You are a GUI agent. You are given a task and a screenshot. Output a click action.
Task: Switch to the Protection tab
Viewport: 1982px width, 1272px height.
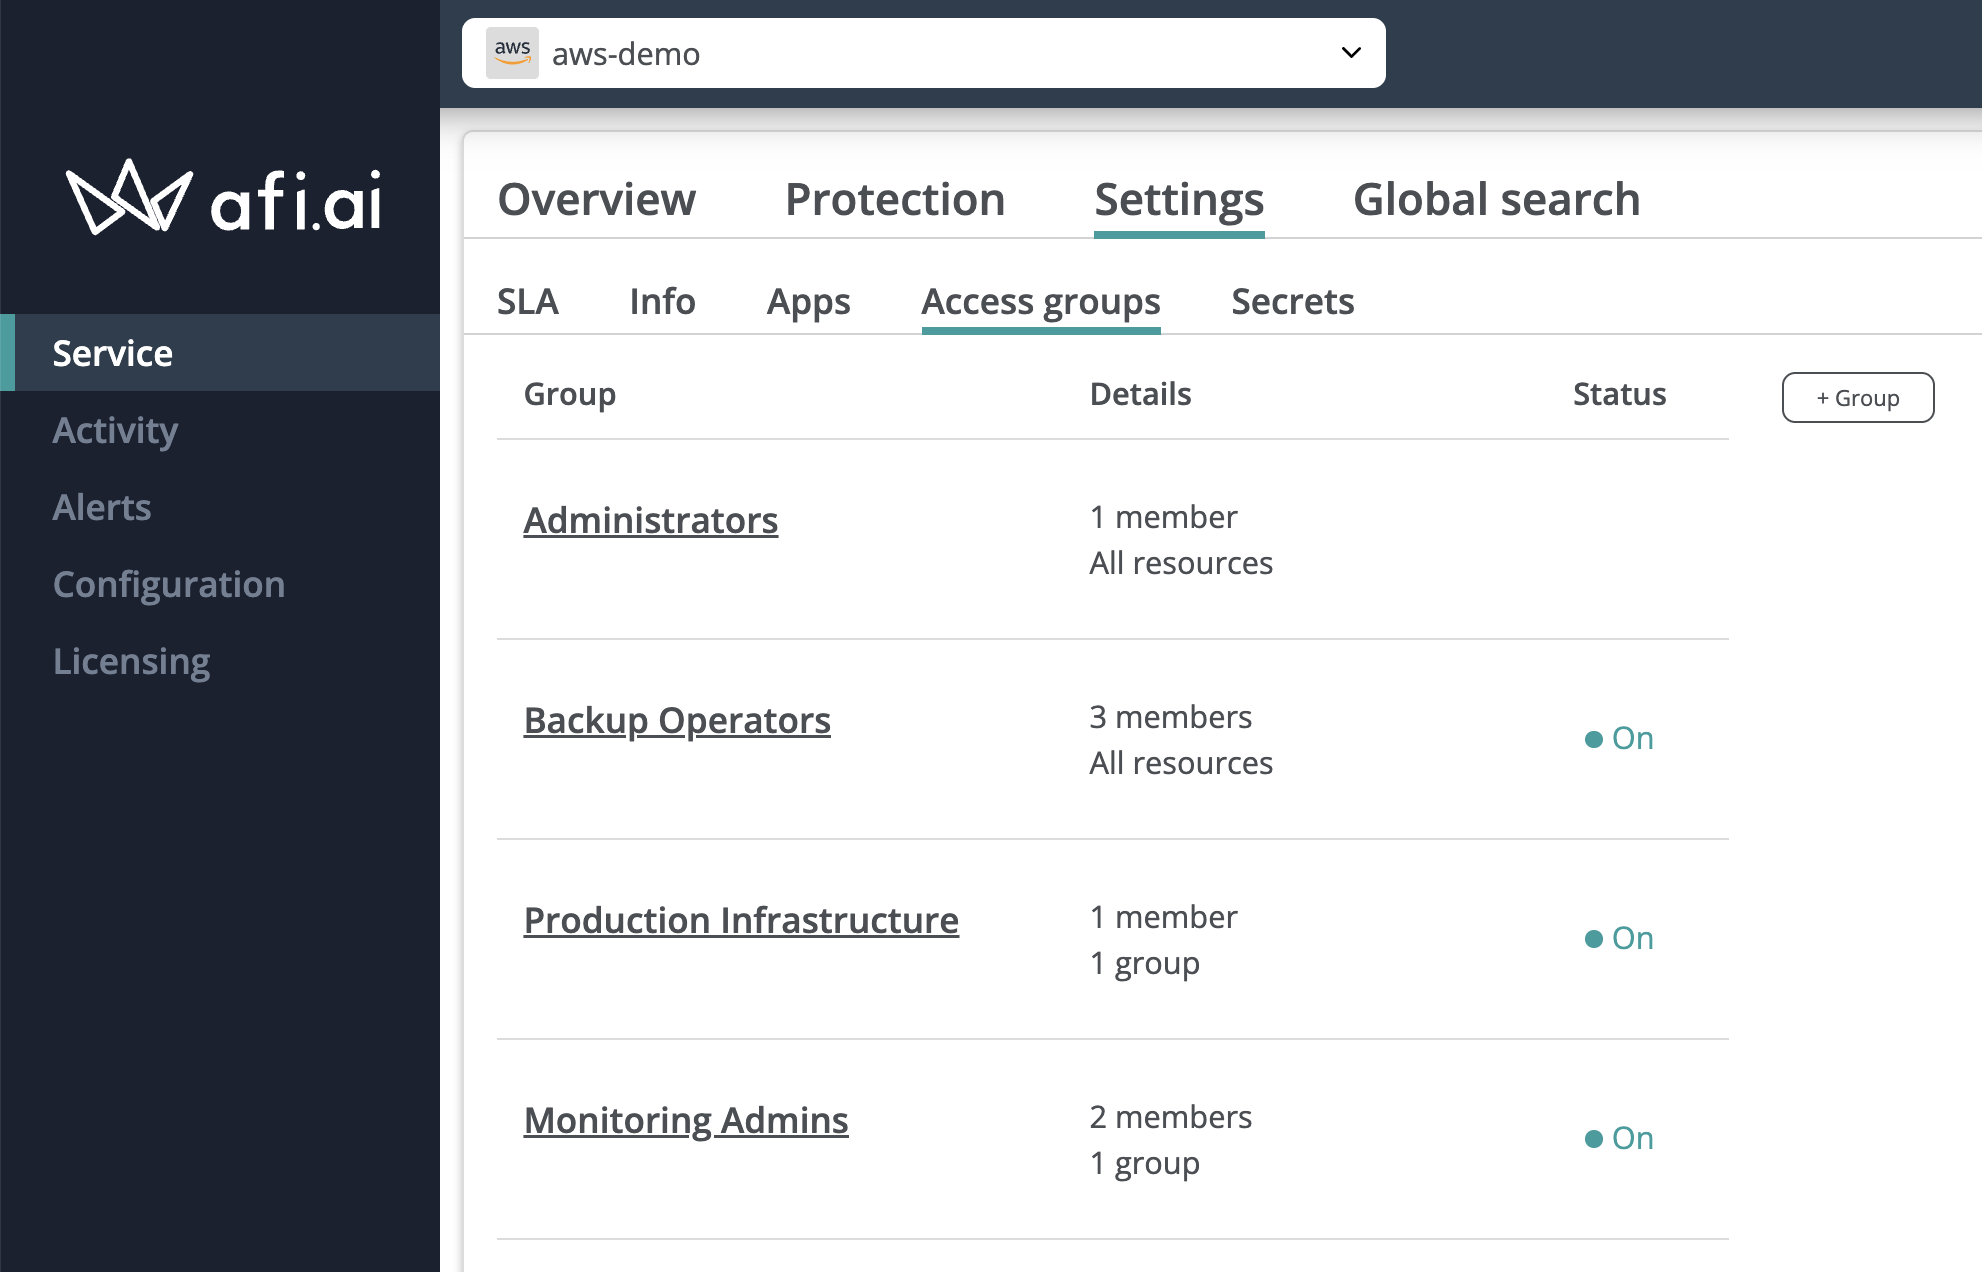point(894,200)
